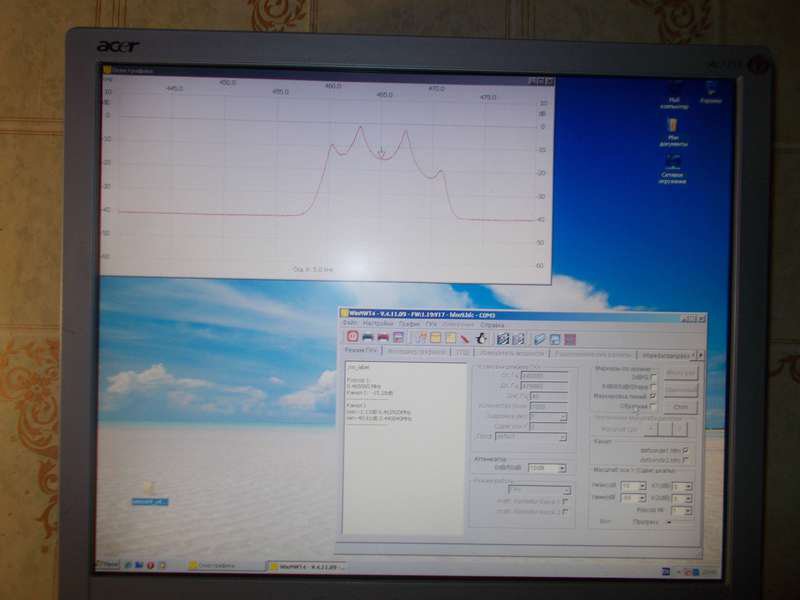Uncheck the checked third checkbox in markers group

[653, 396]
